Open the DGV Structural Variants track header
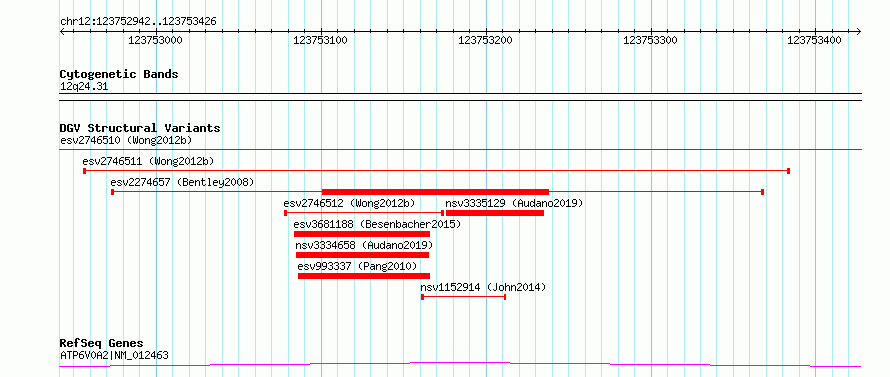This screenshot has height=377, width=890. 140,128
